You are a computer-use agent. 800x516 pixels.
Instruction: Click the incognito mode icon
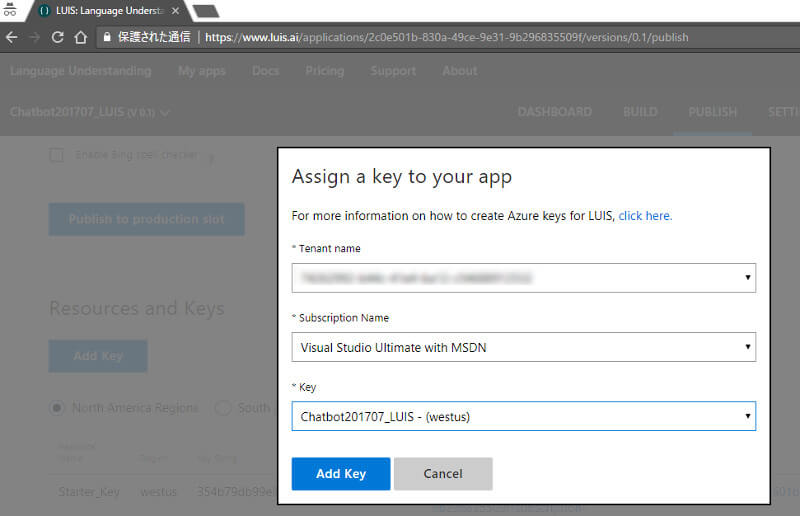coord(10,9)
